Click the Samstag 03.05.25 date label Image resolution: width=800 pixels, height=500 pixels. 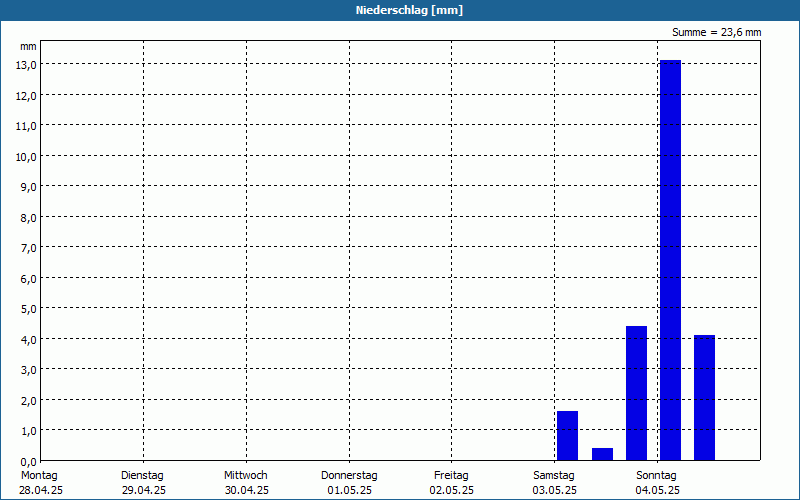pos(555,483)
